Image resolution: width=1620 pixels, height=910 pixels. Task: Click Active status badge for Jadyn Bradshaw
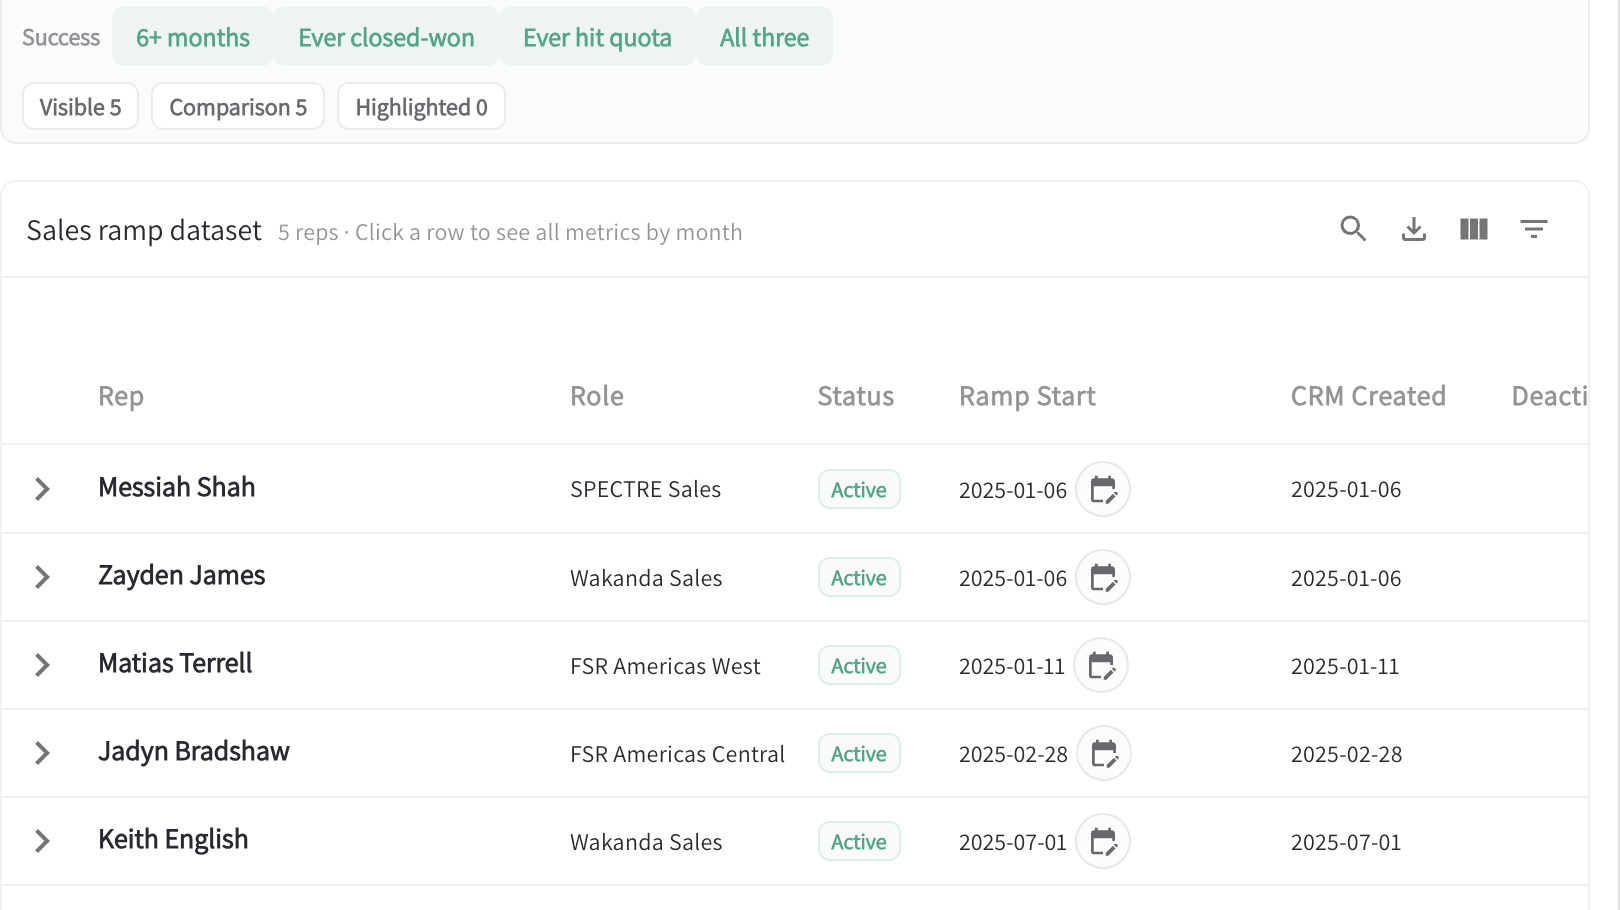859,753
